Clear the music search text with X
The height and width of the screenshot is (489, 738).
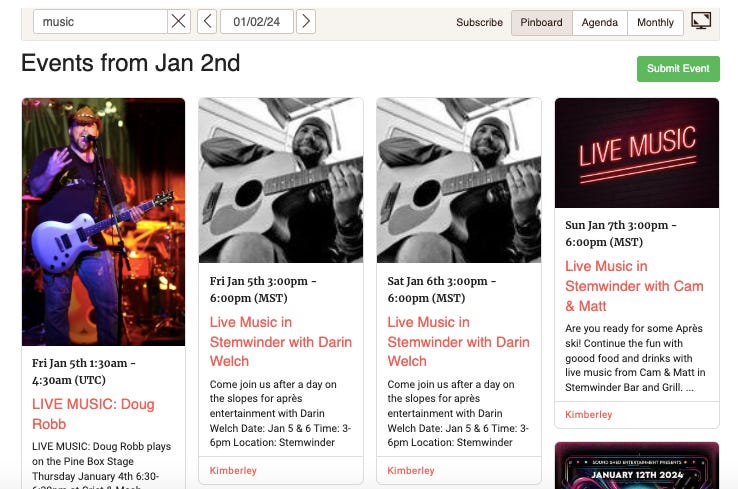click(x=178, y=22)
